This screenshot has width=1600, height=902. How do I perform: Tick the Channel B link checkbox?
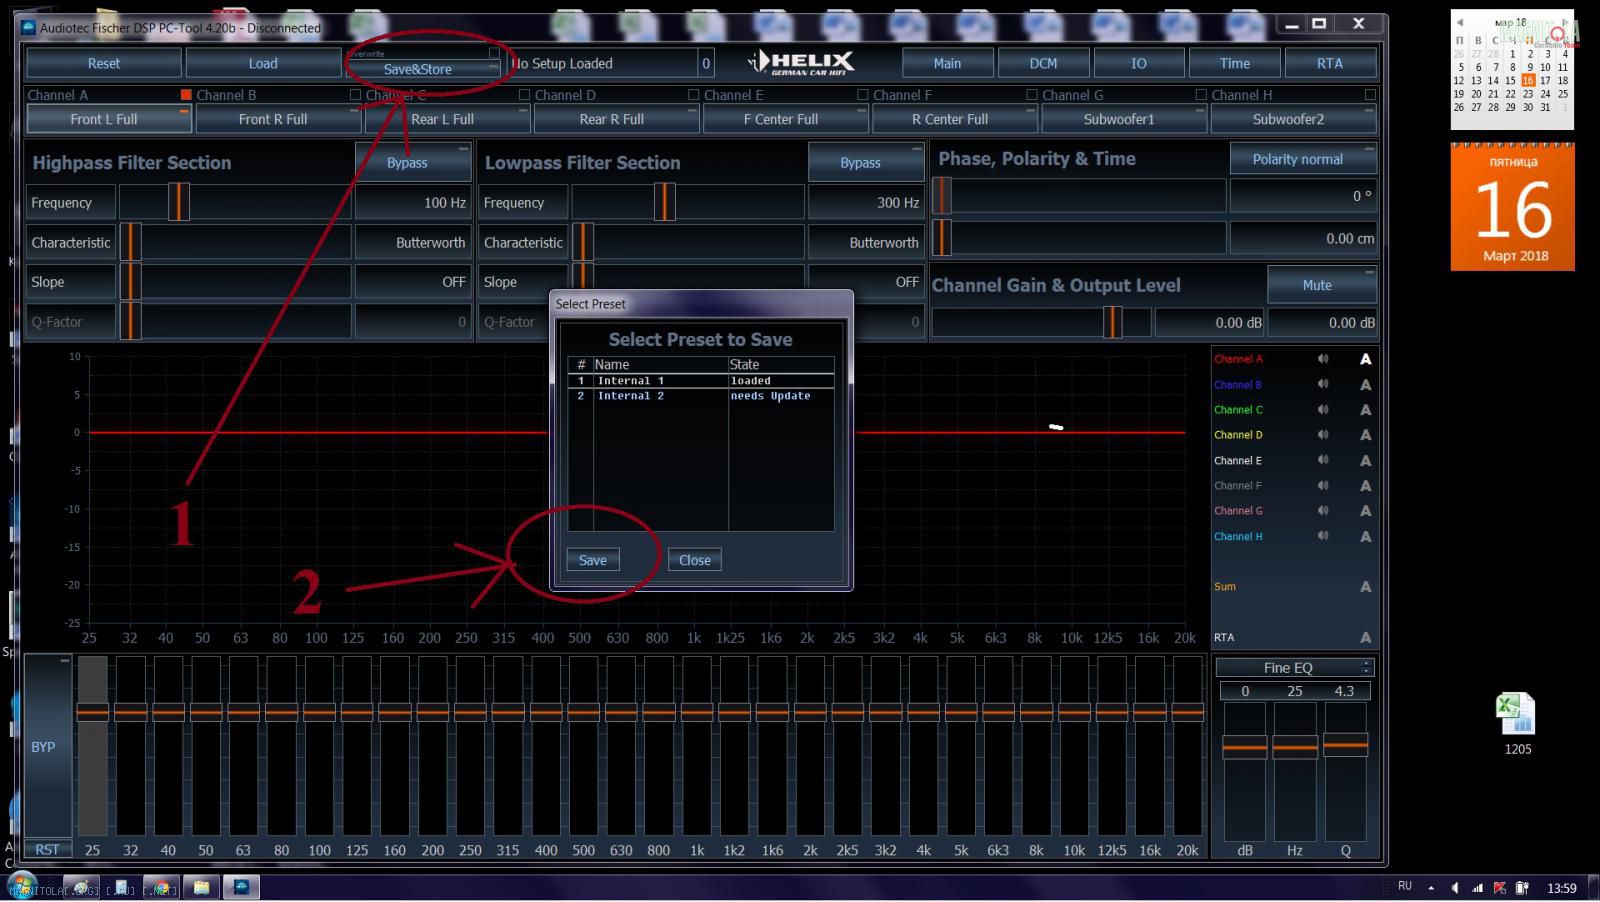(355, 95)
